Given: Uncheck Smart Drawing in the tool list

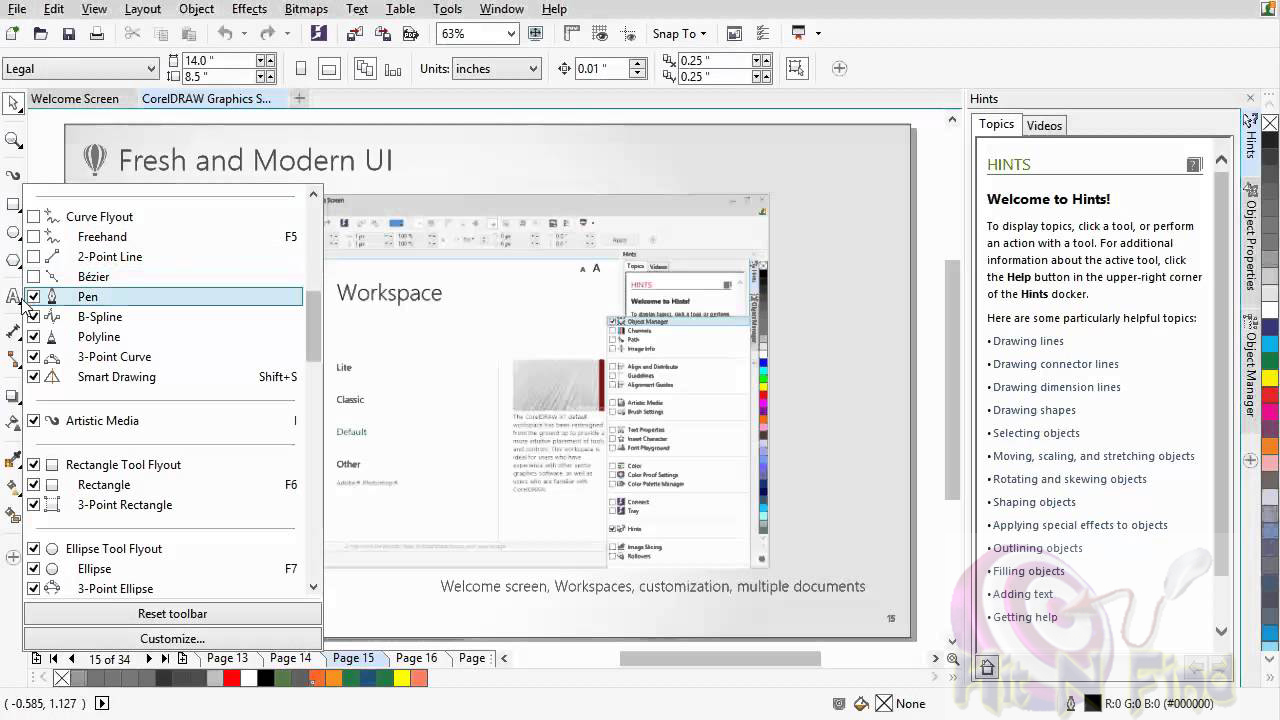Looking at the screenshot, I should (34, 377).
